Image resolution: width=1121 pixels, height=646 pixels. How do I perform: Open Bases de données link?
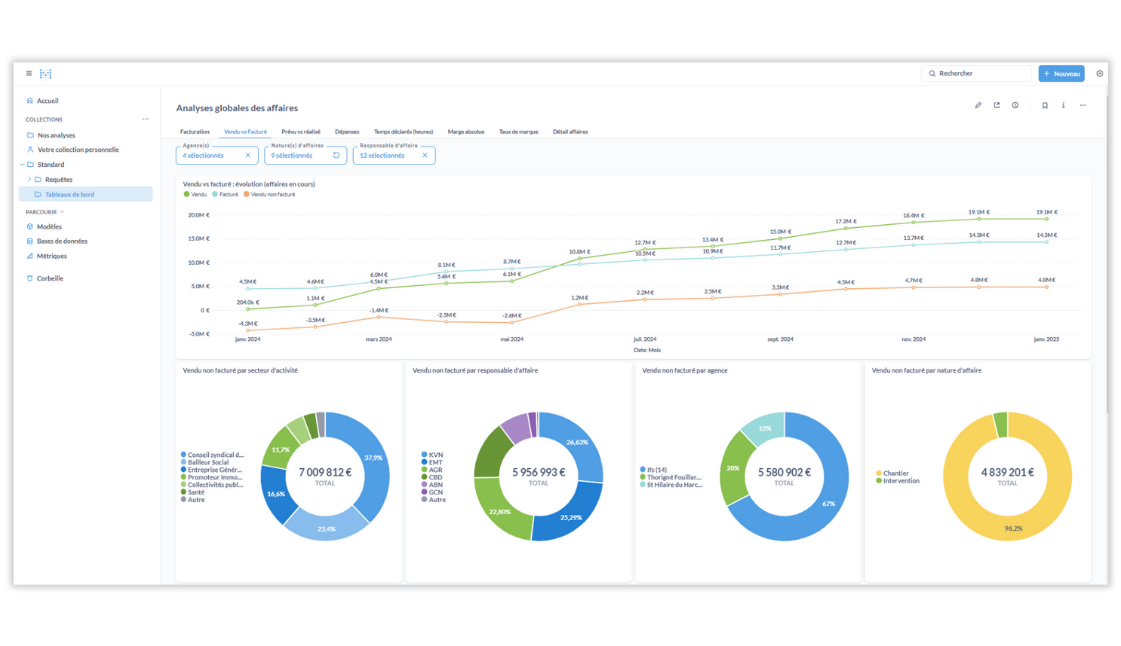click(62, 241)
